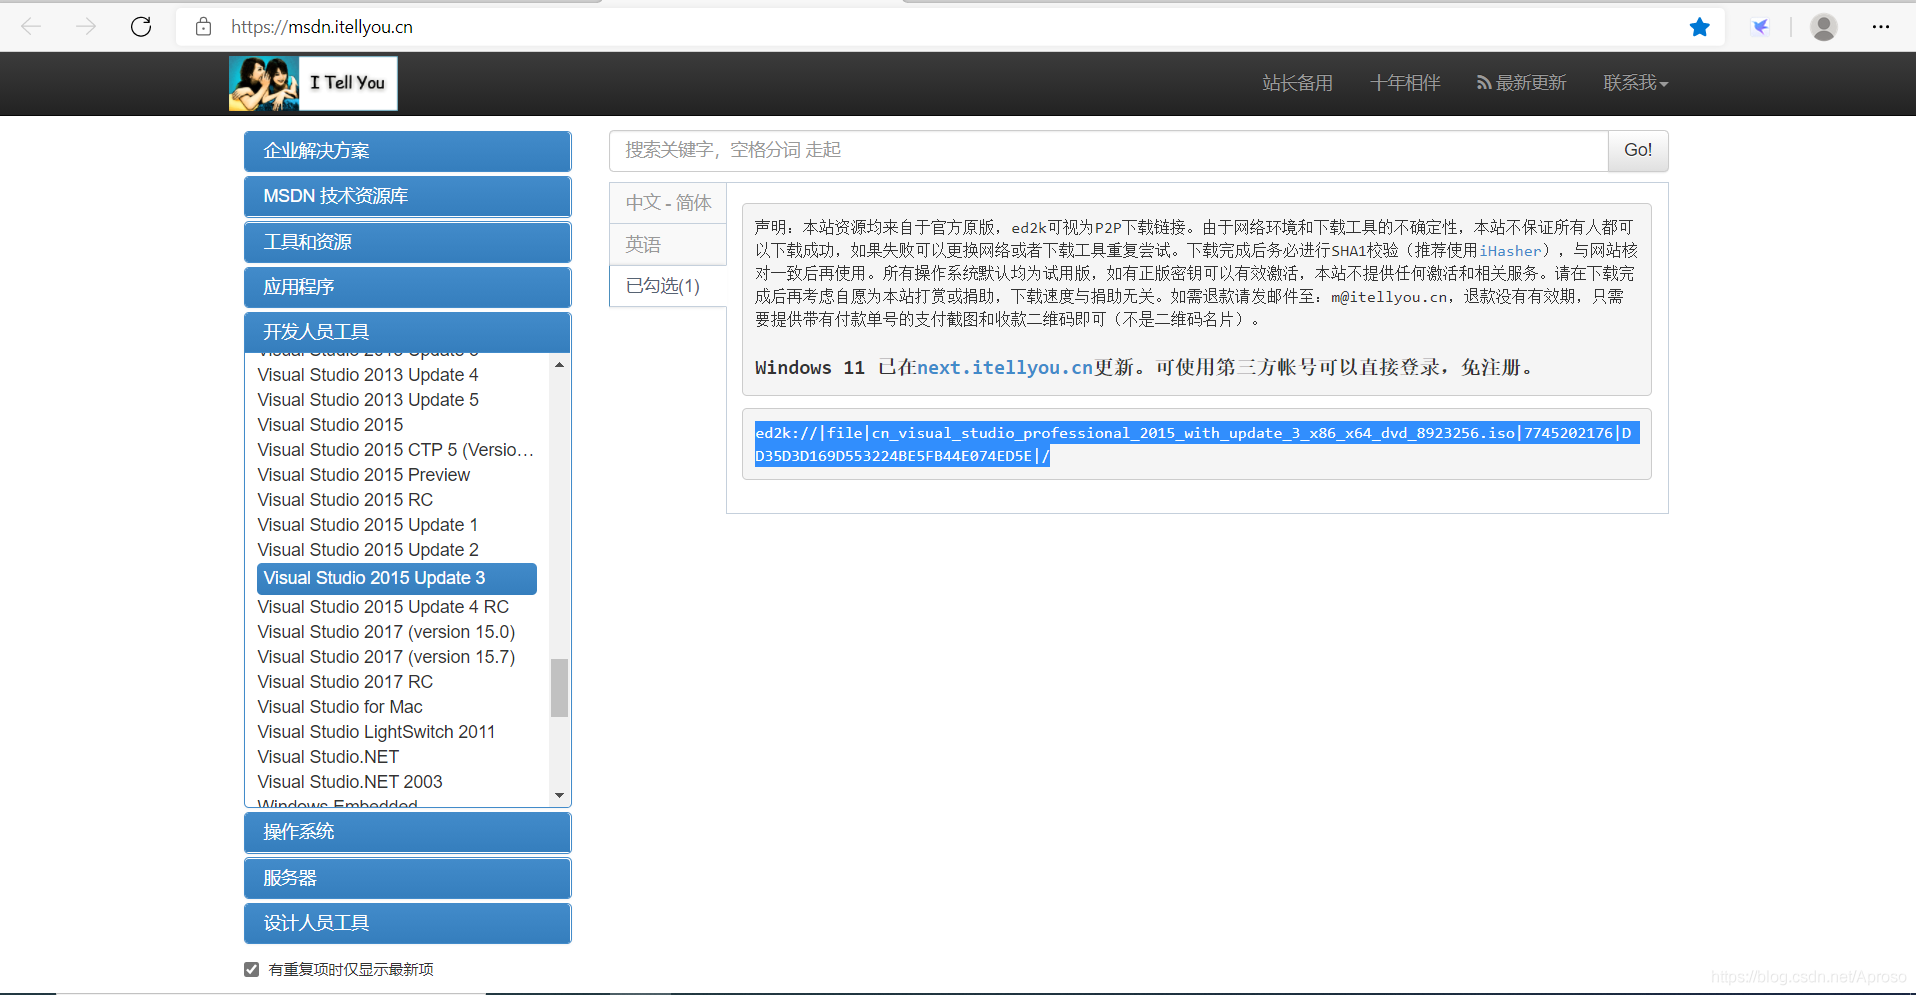1916x995 pixels.
Task: Select Visual Studio 2013 Update 4
Action: (x=368, y=375)
